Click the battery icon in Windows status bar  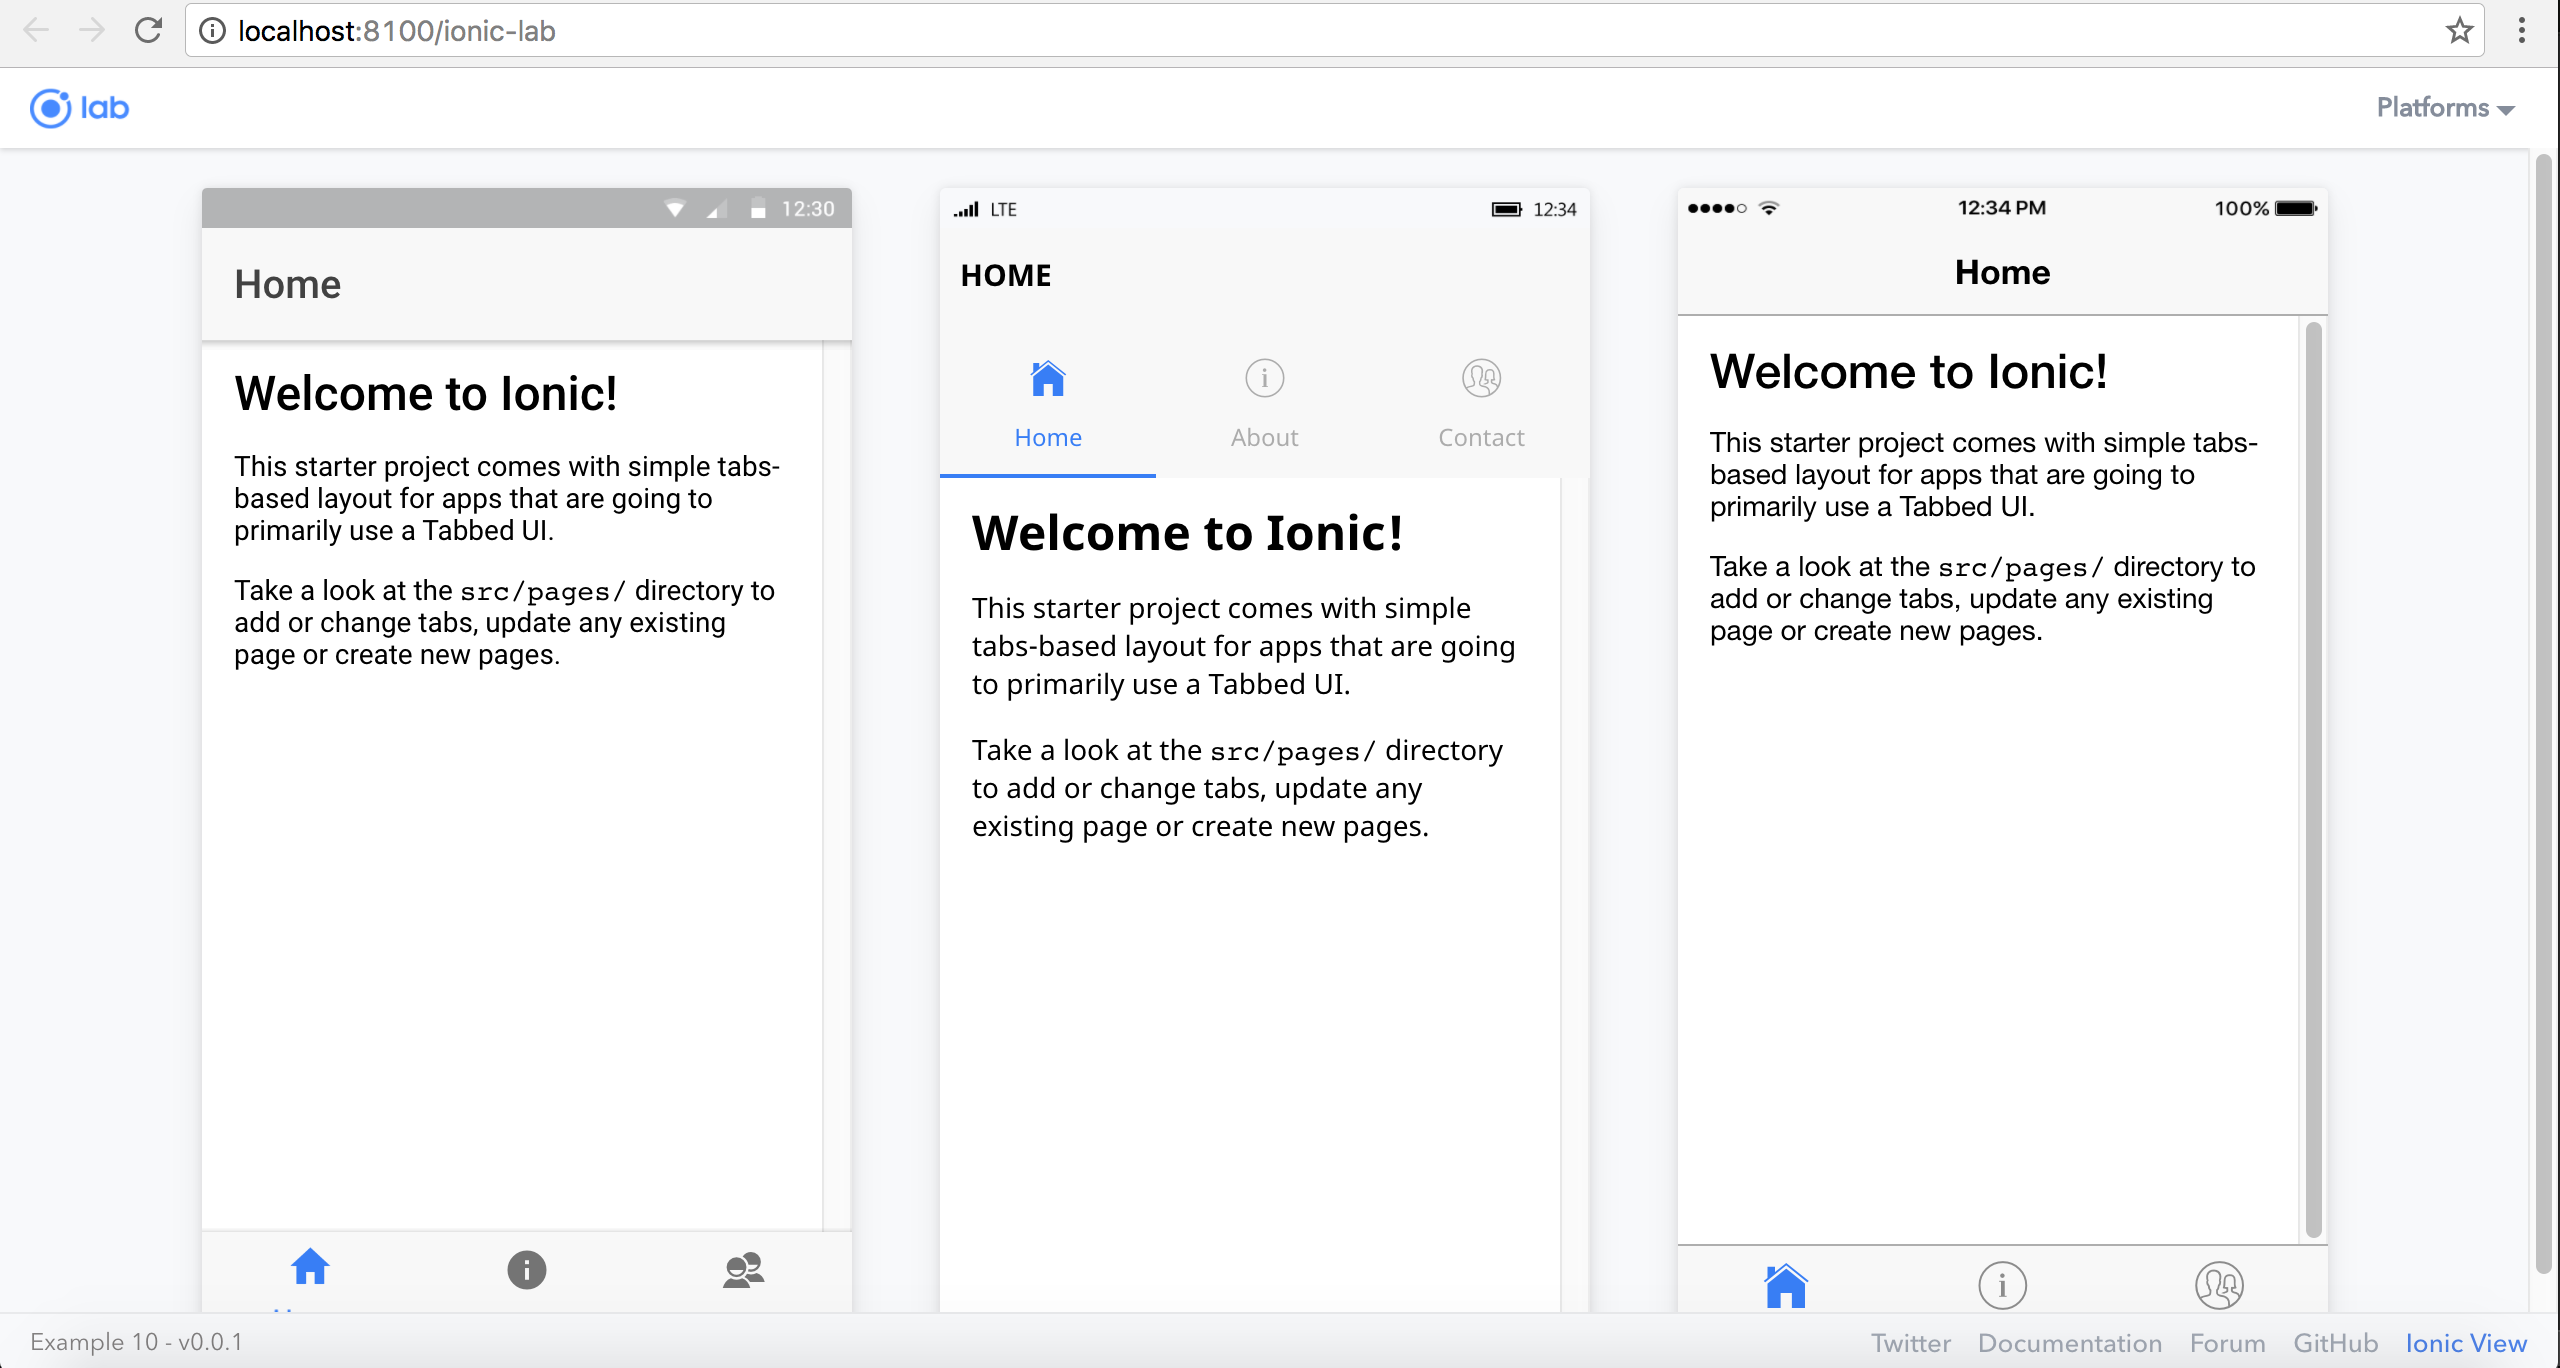tap(1506, 209)
